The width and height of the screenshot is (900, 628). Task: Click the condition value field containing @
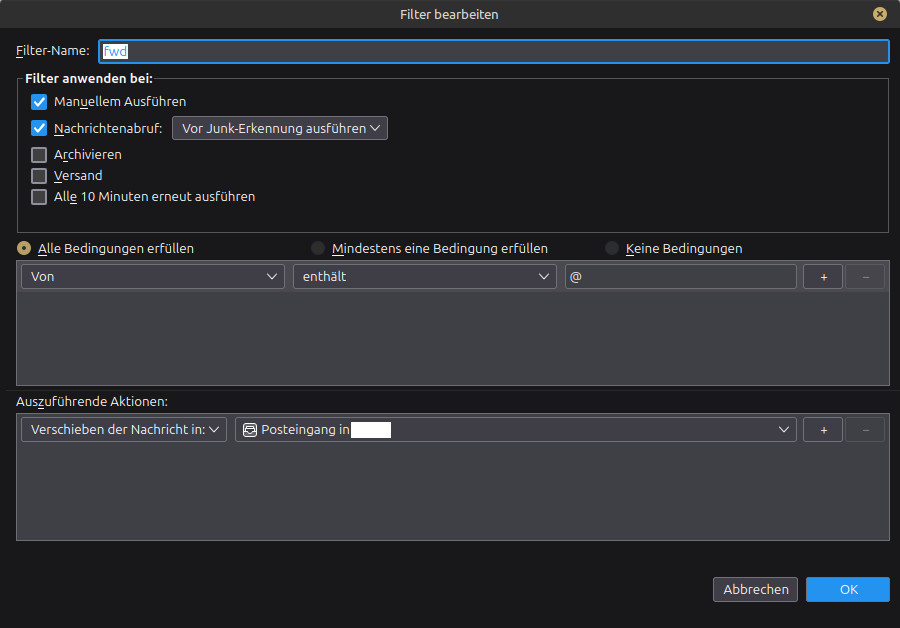pyautogui.click(x=681, y=277)
